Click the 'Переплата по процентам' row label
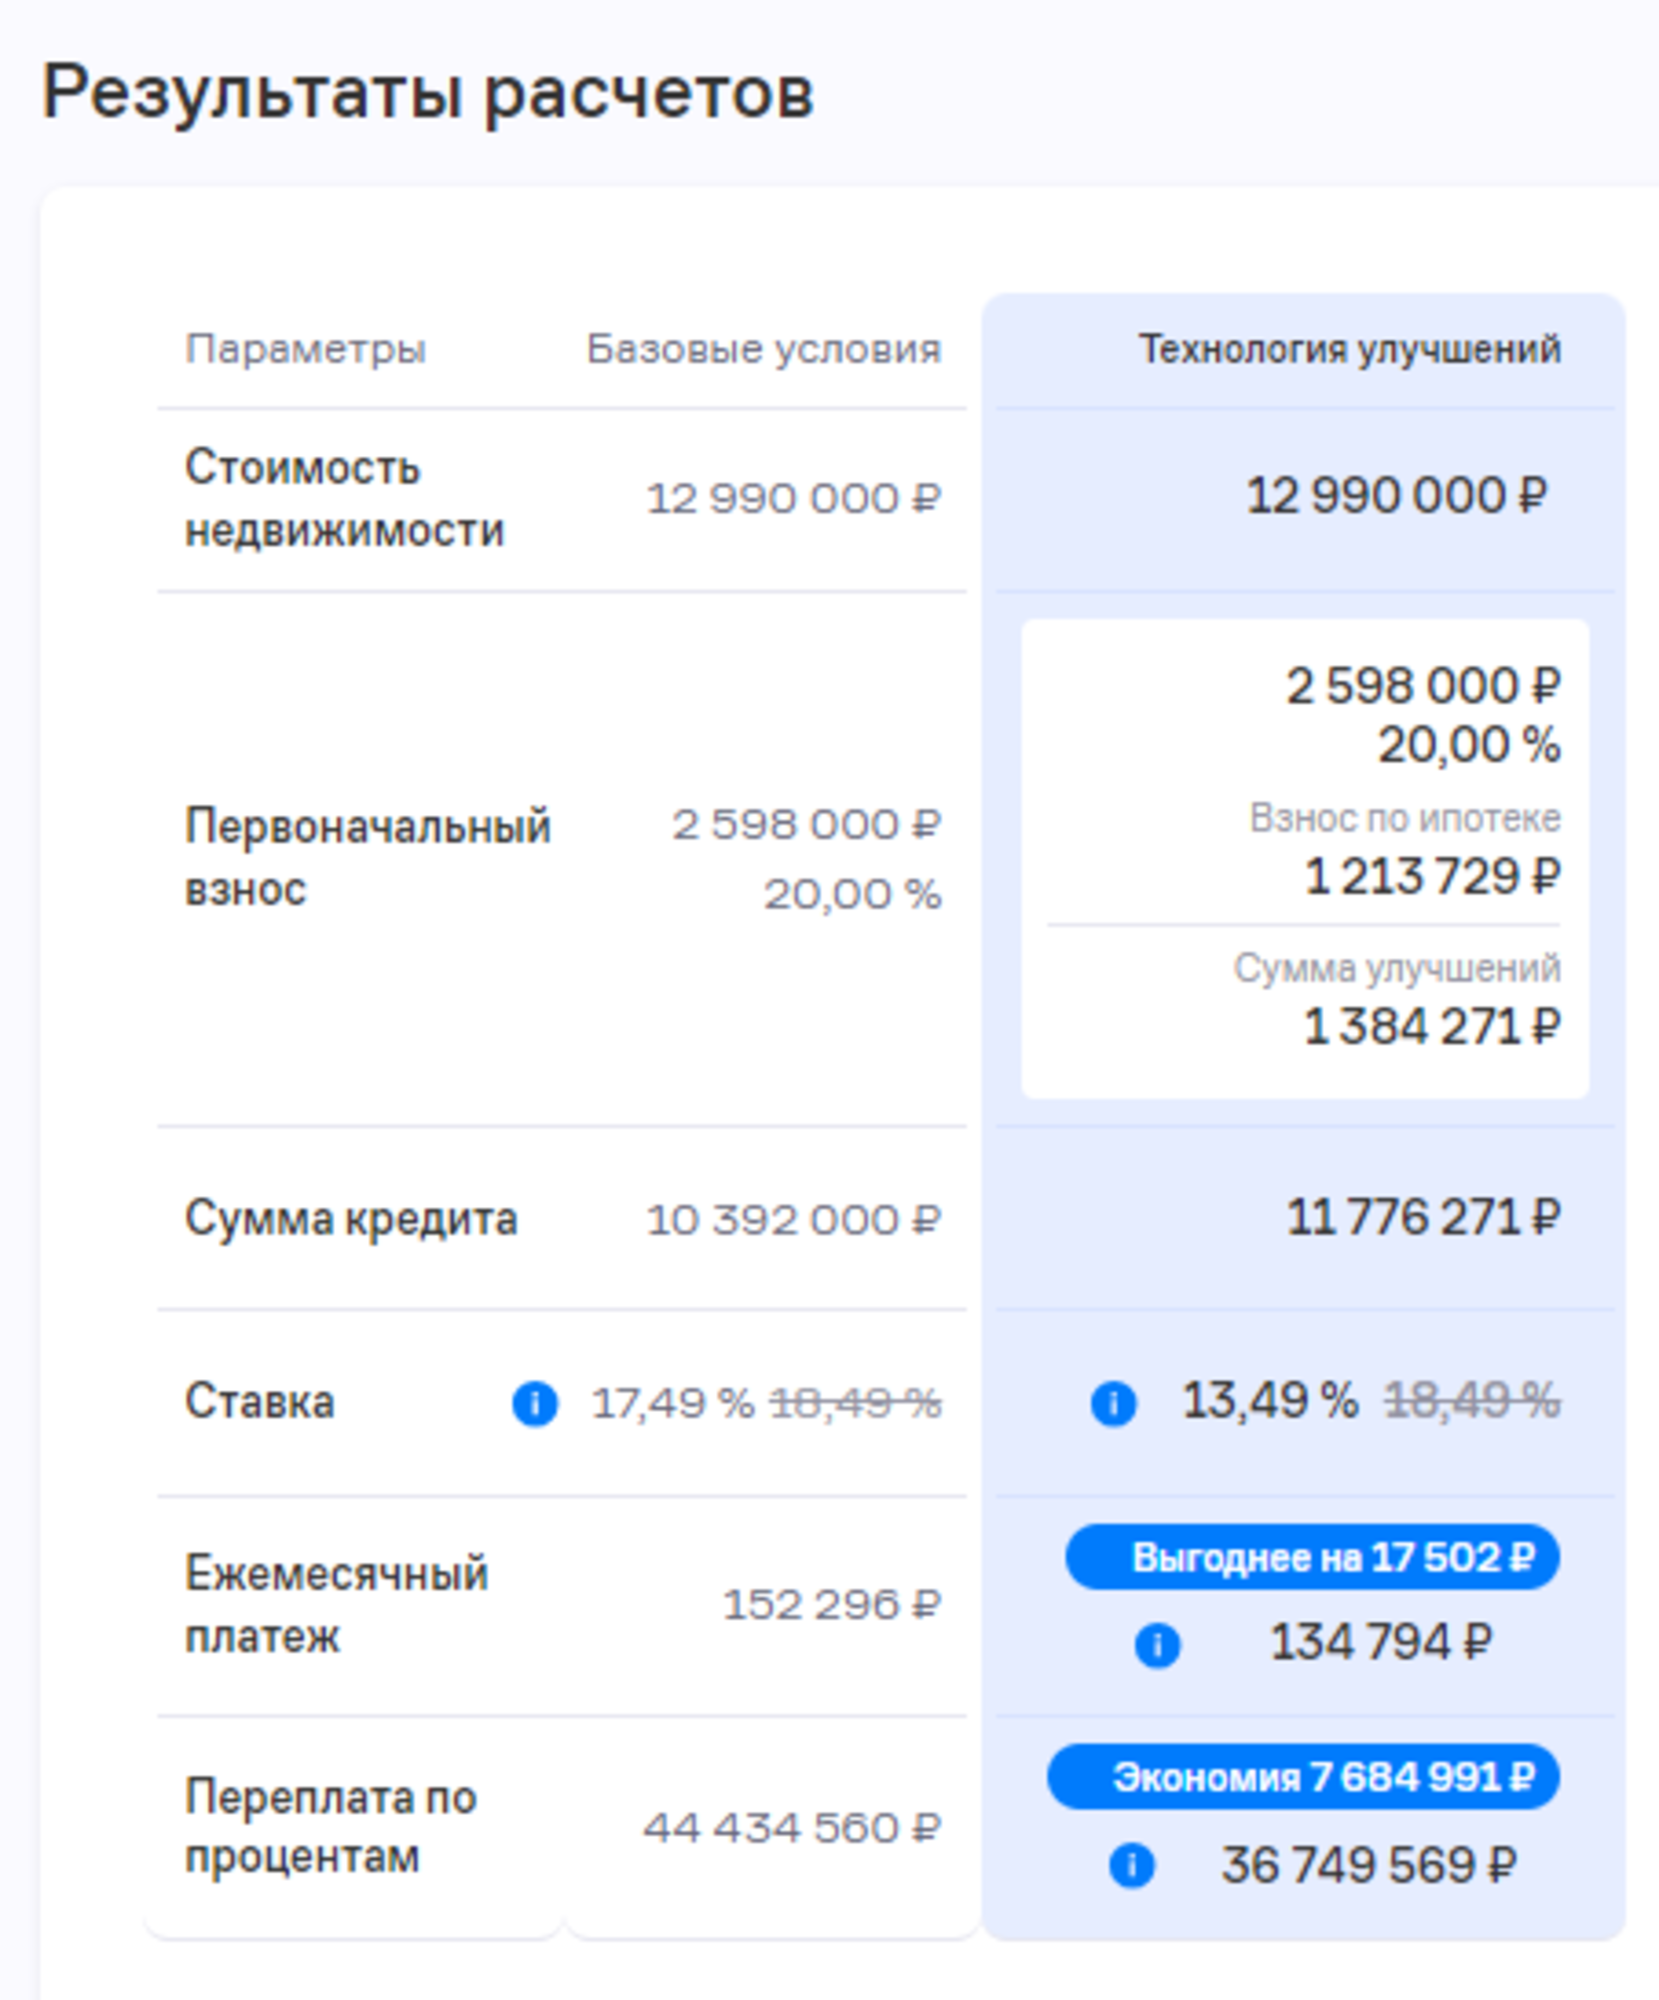1659x2000 pixels. pos(331,1827)
